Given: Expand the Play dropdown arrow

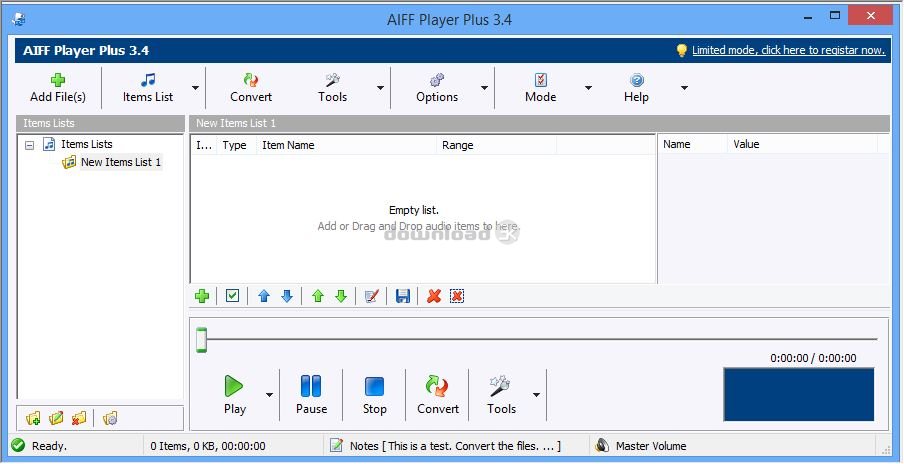Looking at the screenshot, I should 269,395.
